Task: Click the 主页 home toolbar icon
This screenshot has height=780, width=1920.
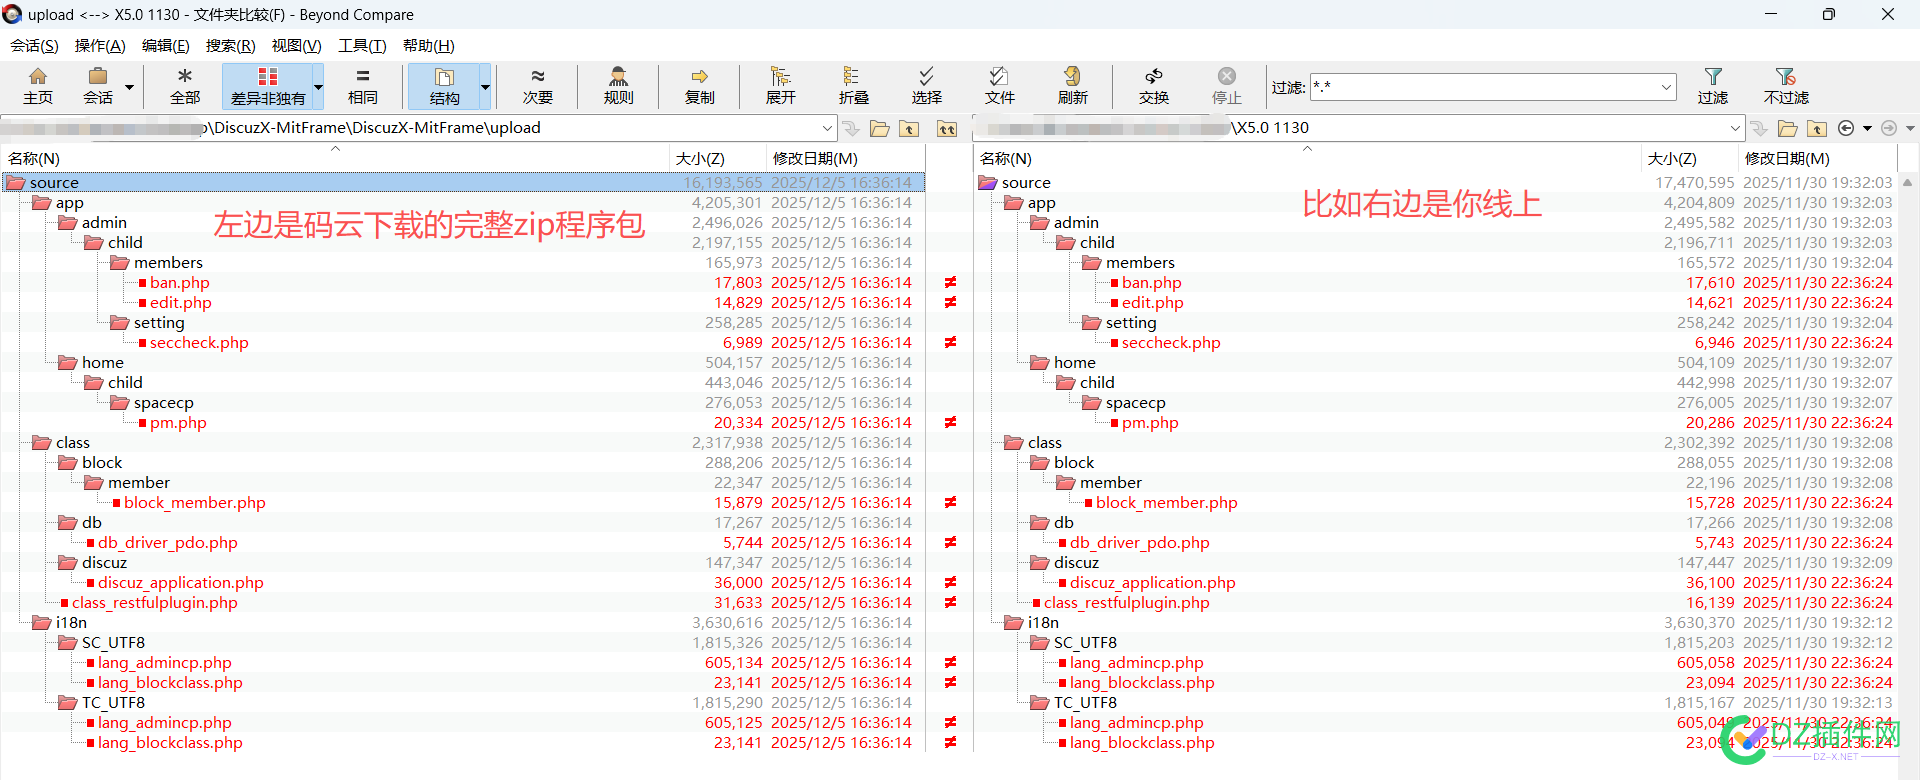Action: [38, 86]
